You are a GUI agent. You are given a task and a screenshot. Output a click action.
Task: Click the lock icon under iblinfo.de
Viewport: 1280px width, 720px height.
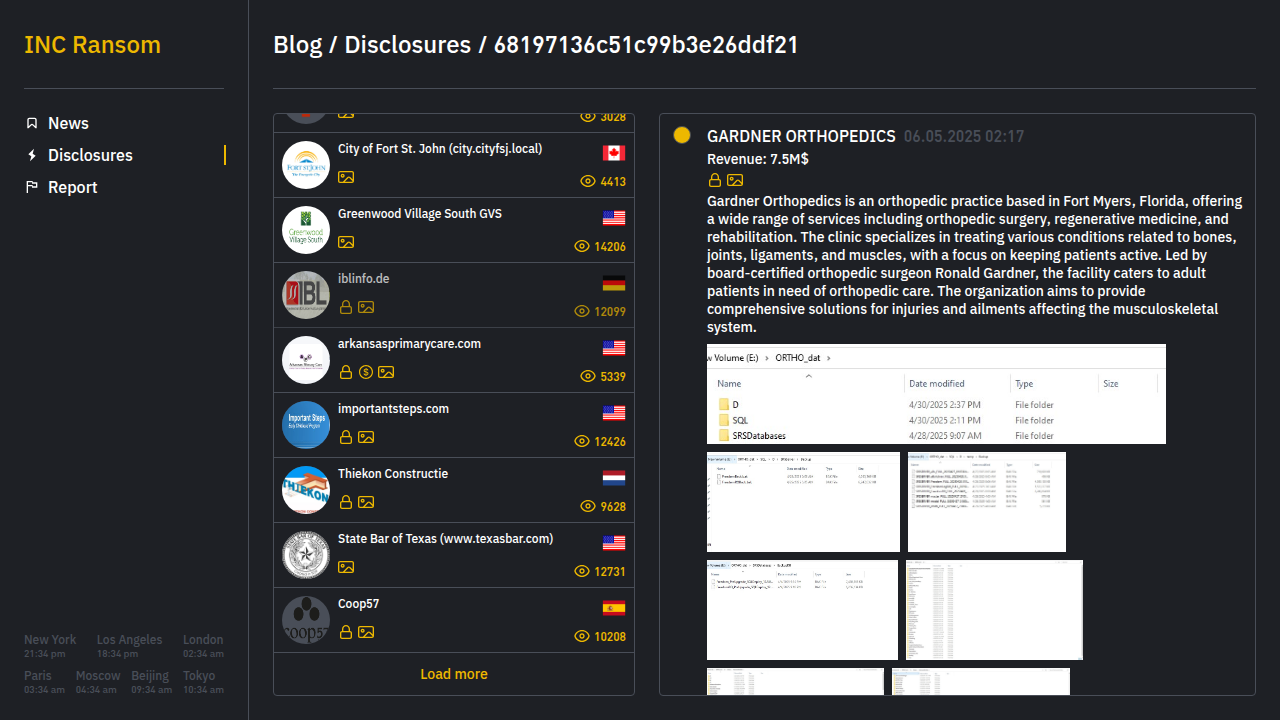click(346, 307)
